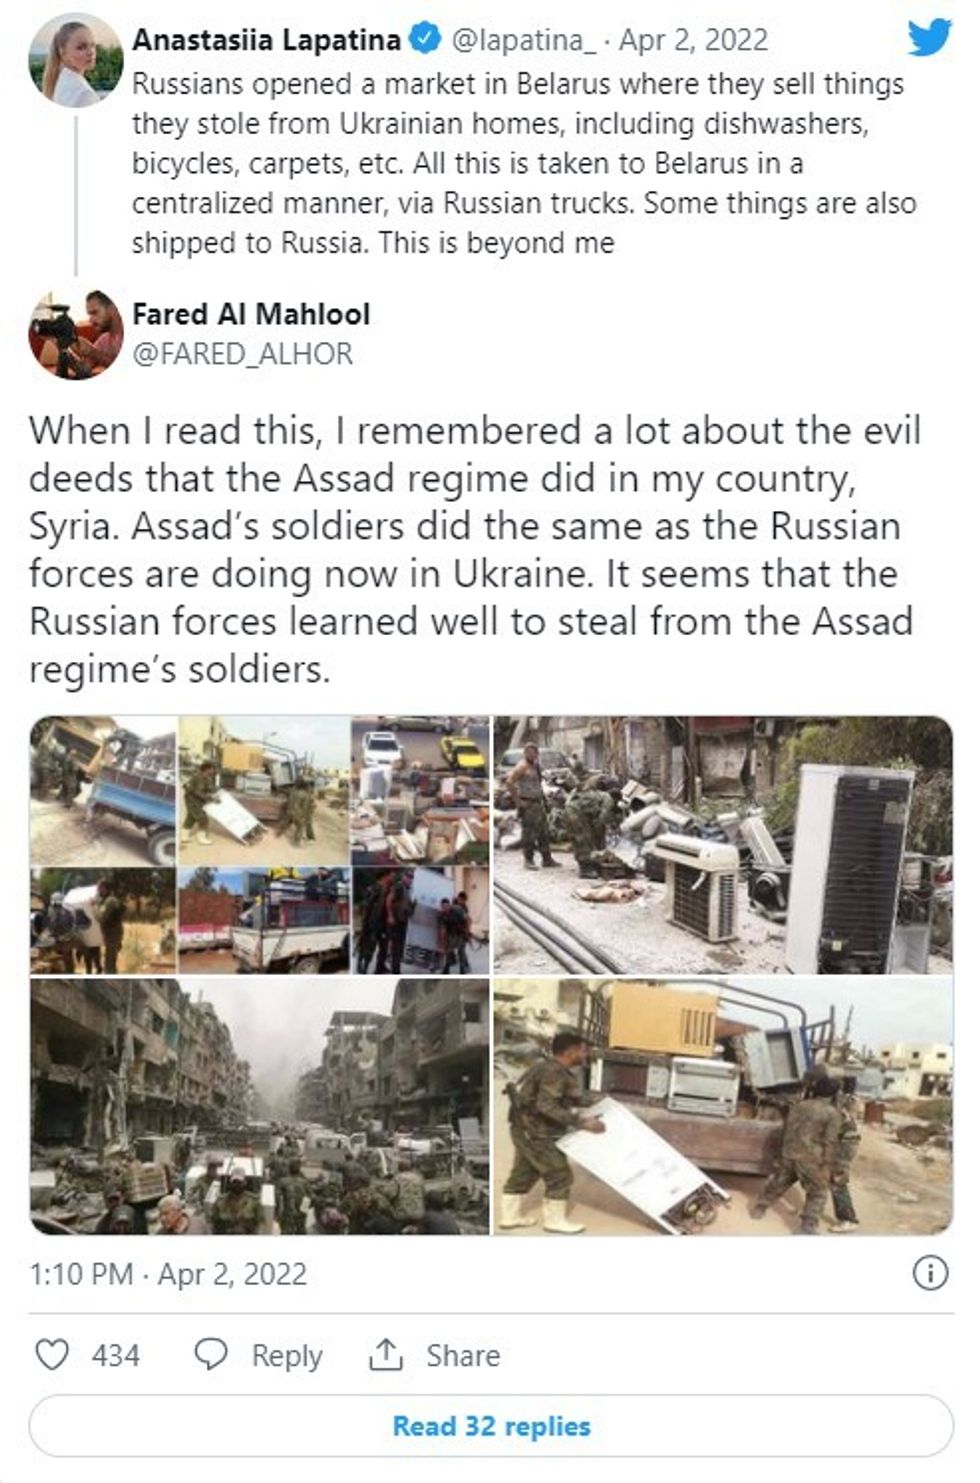The image size is (980, 1483).
Task: Click the reply speech bubble icon
Action: [210, 1355]
